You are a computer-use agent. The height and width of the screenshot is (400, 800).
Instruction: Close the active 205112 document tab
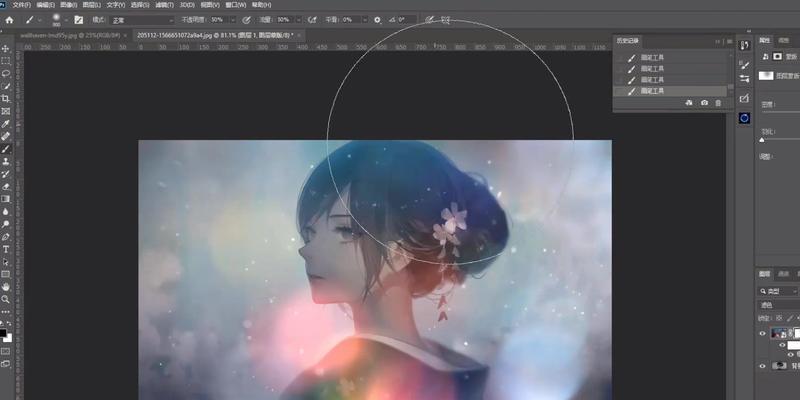pos(299,35)
